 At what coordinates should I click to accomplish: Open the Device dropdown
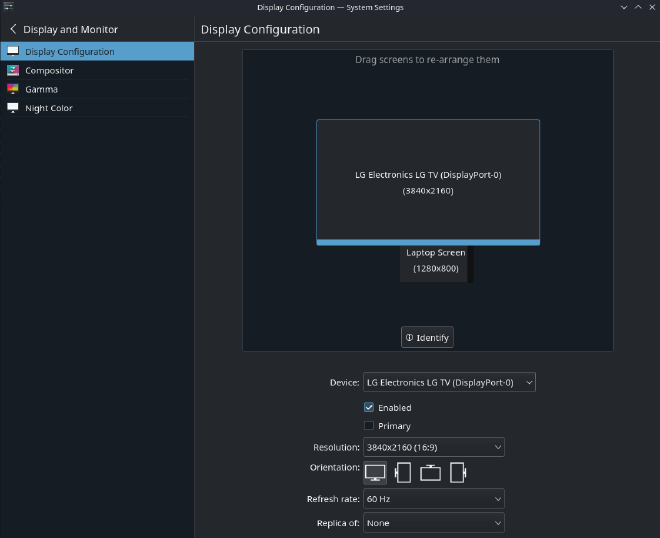coord(448,382)
